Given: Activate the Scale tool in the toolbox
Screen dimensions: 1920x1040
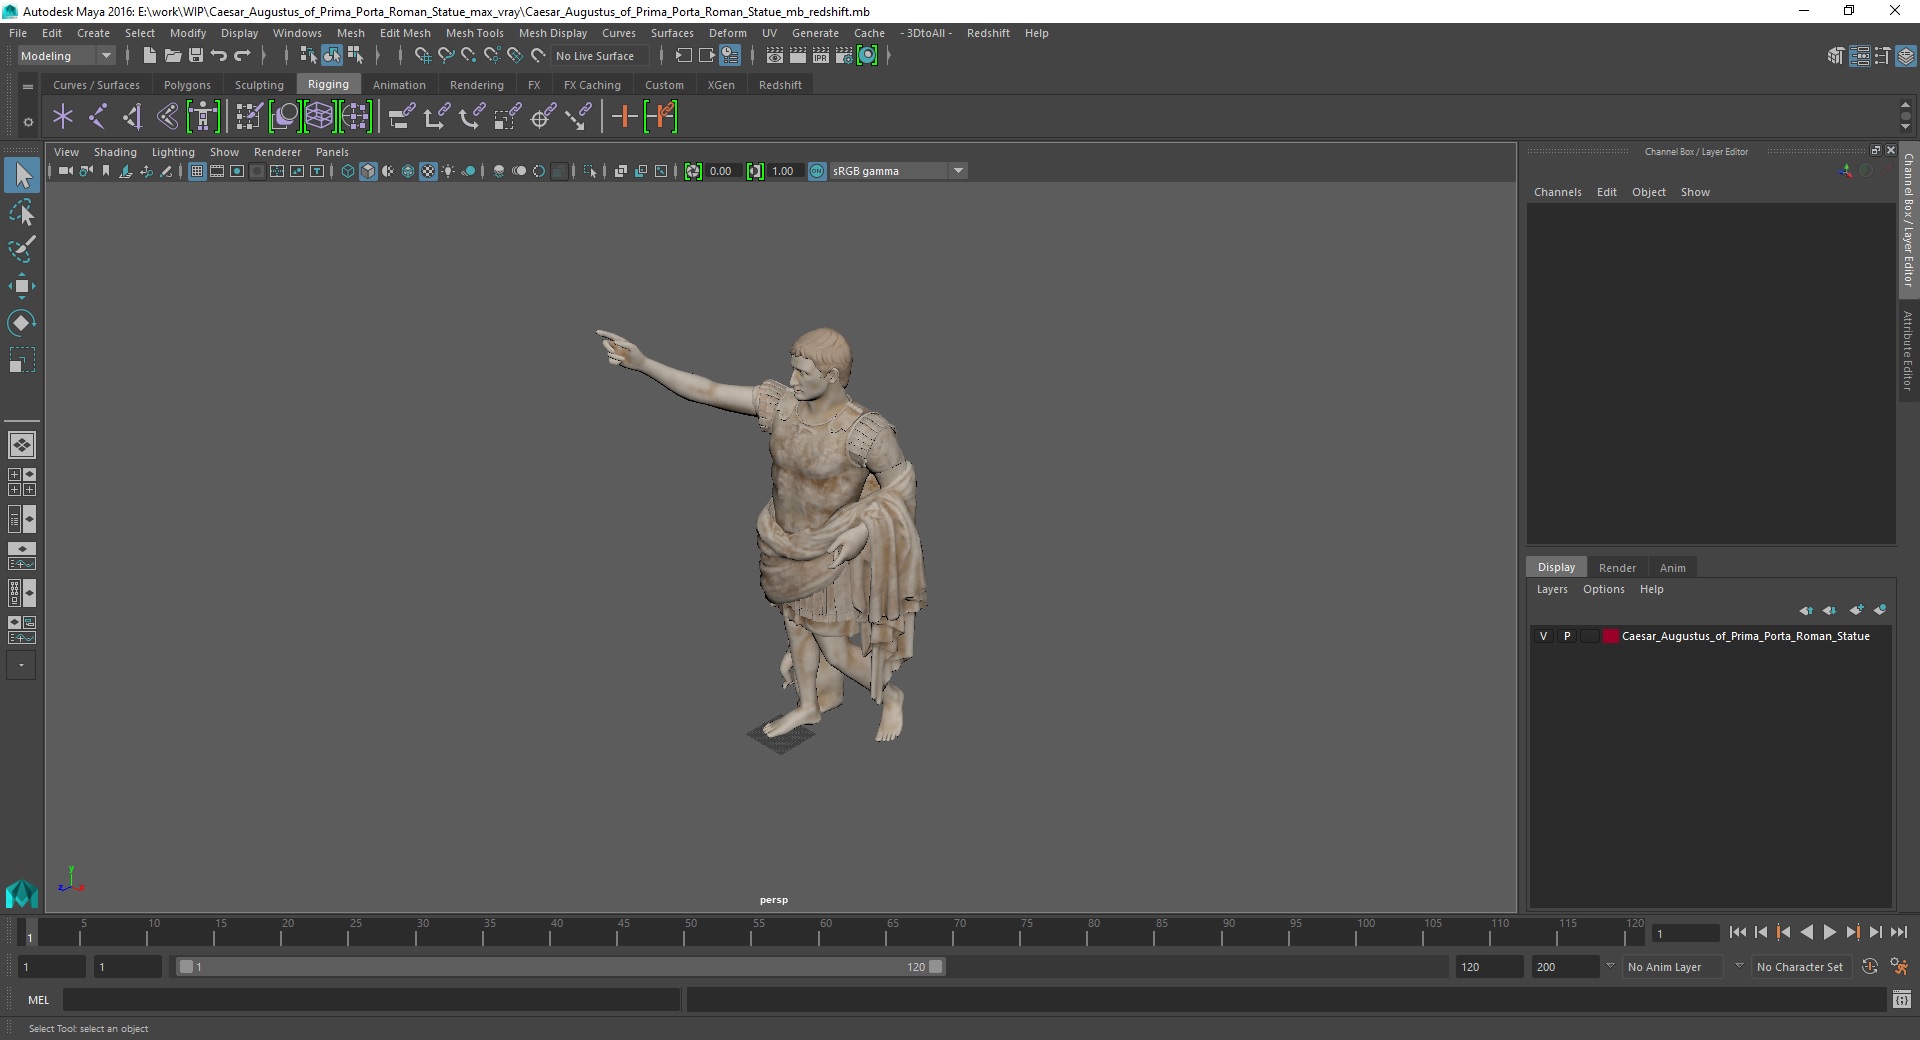Looking at the screenshot, I should (22, 360).
